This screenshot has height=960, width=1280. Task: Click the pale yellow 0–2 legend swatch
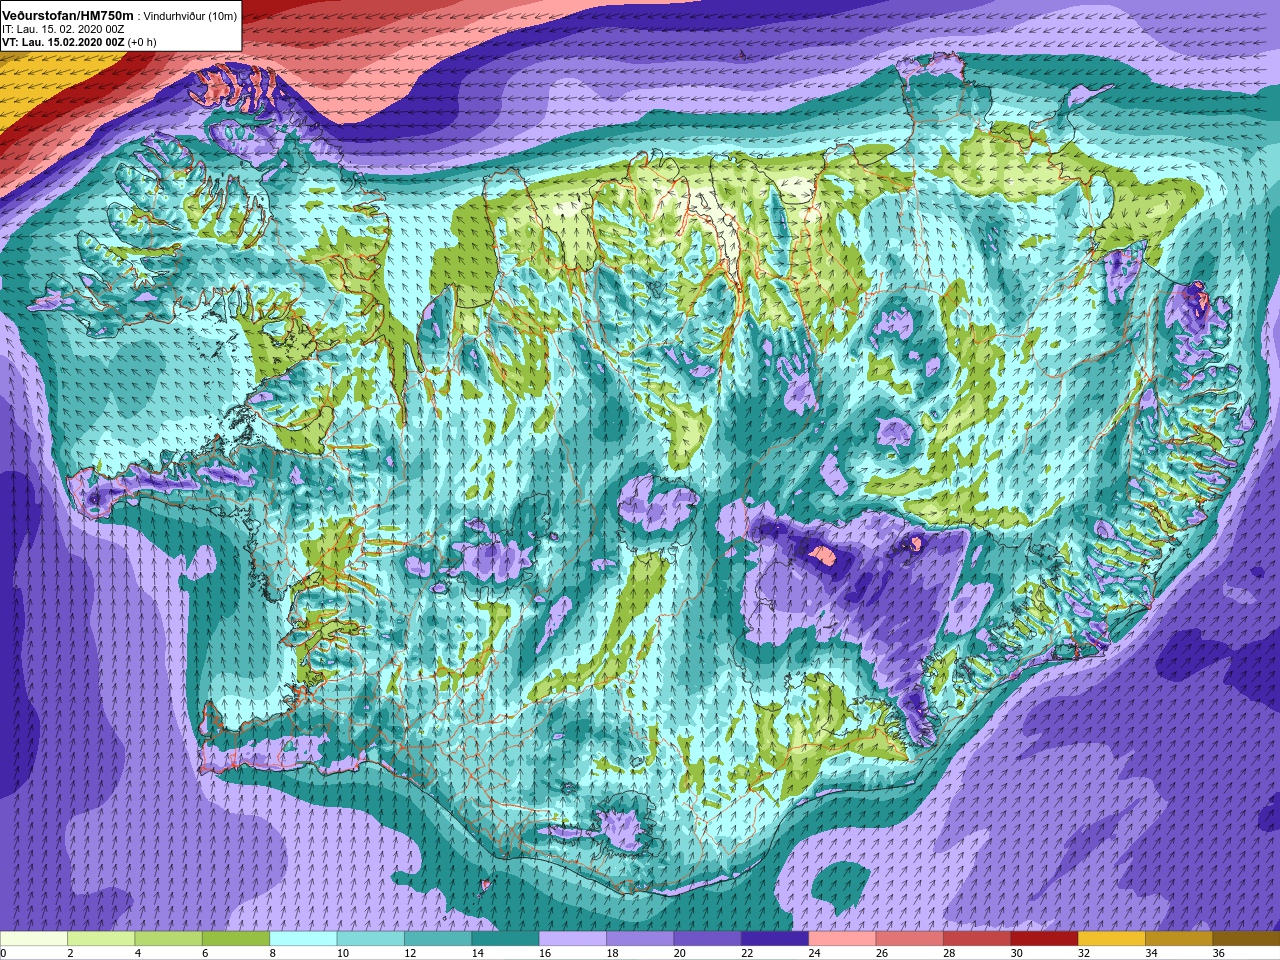click(x=34, y=939)
